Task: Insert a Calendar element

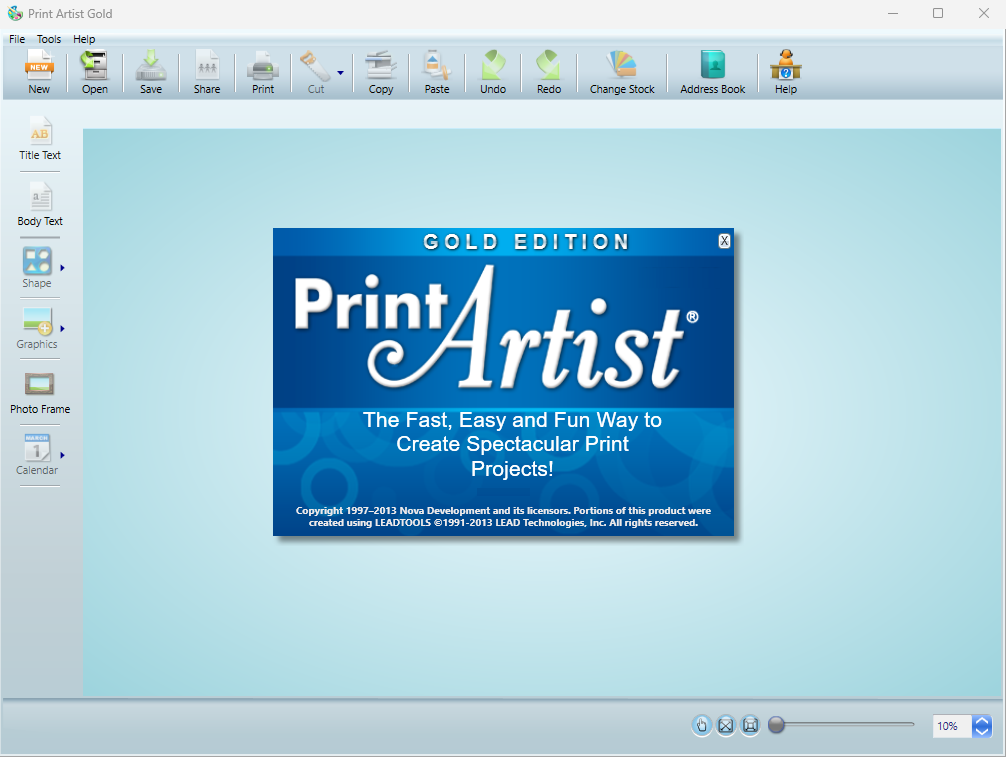Action: coord(37,455)
